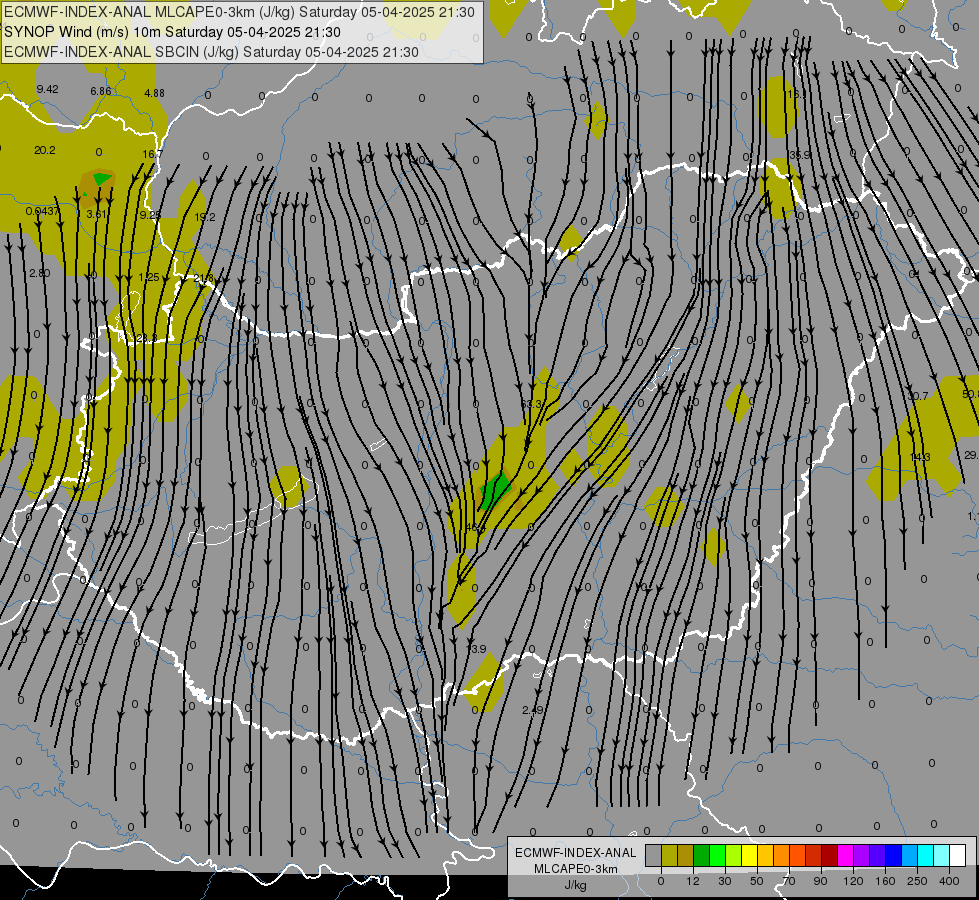The width and height of the screenshot is (979, 900).
Task: Click the map value 3.61
Action: tap(97, 214)
